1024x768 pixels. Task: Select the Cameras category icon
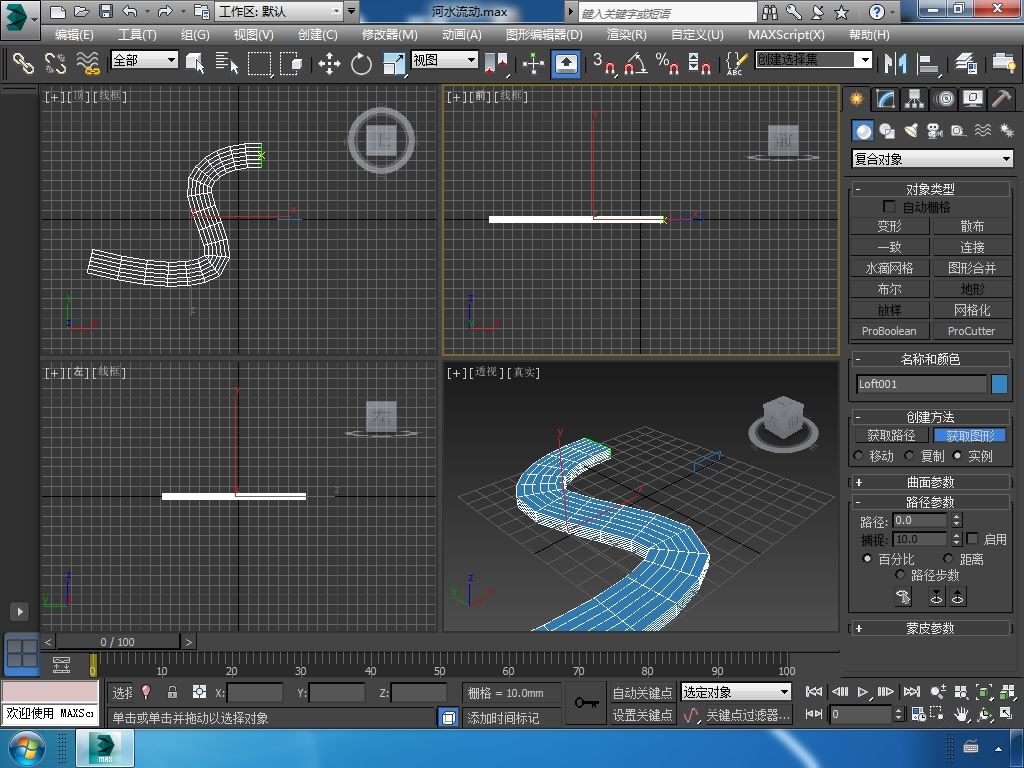[x=935, y=131]
